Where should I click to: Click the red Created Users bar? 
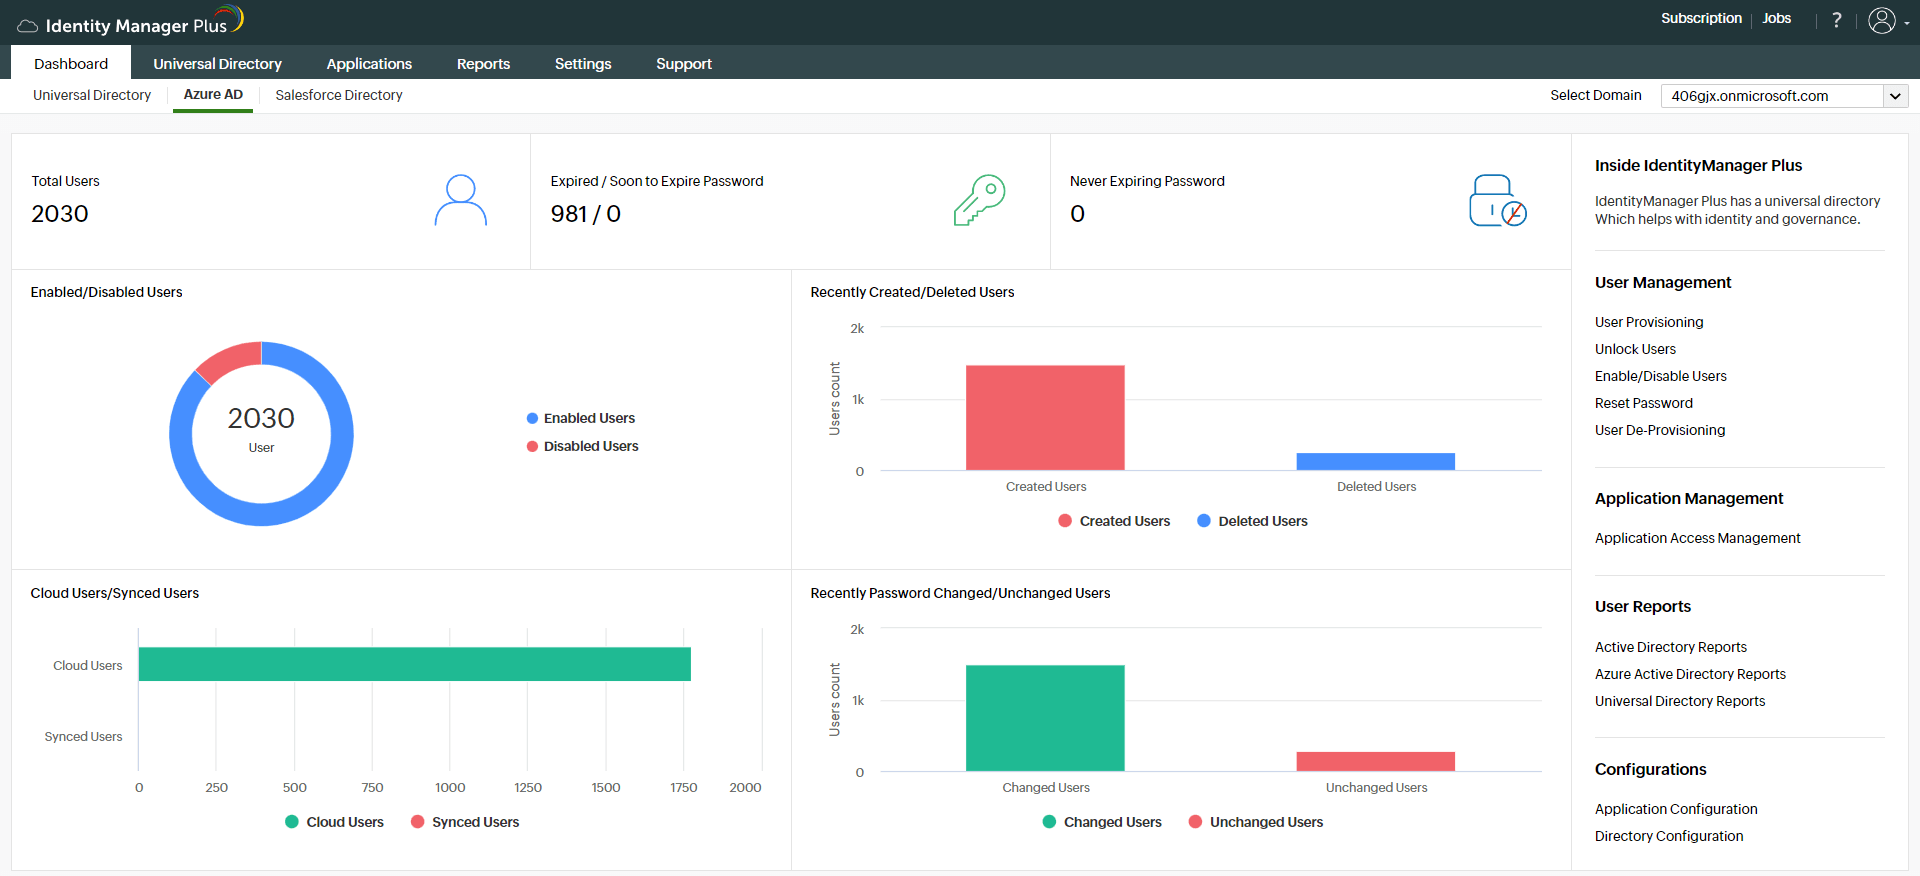1045,417
